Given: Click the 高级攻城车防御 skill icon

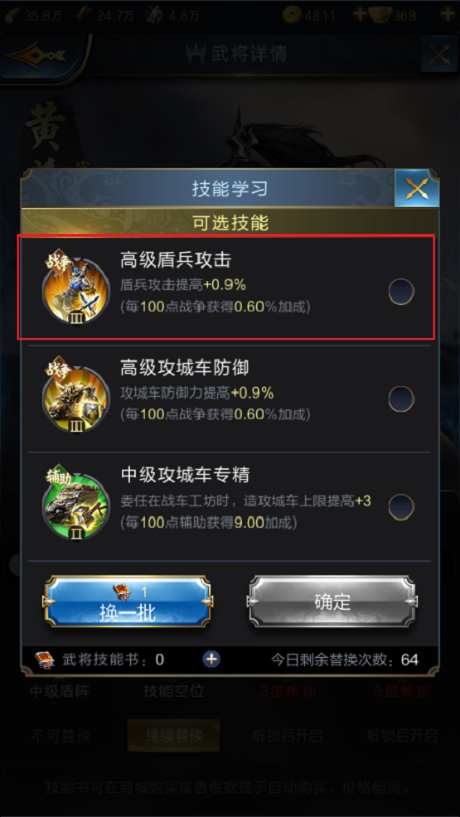Looking at the screenshot, I should 76,397.
